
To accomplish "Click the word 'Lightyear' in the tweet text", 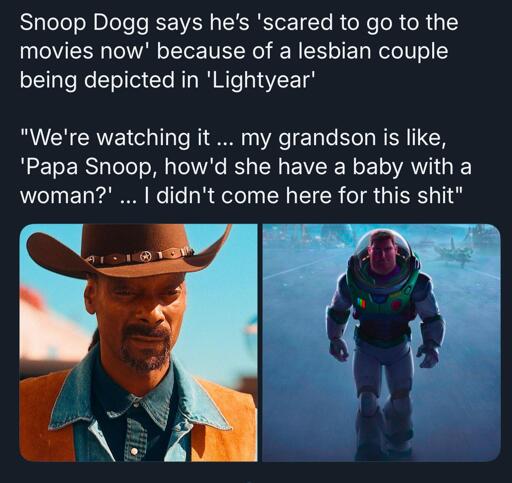I will tap(261, 80).
